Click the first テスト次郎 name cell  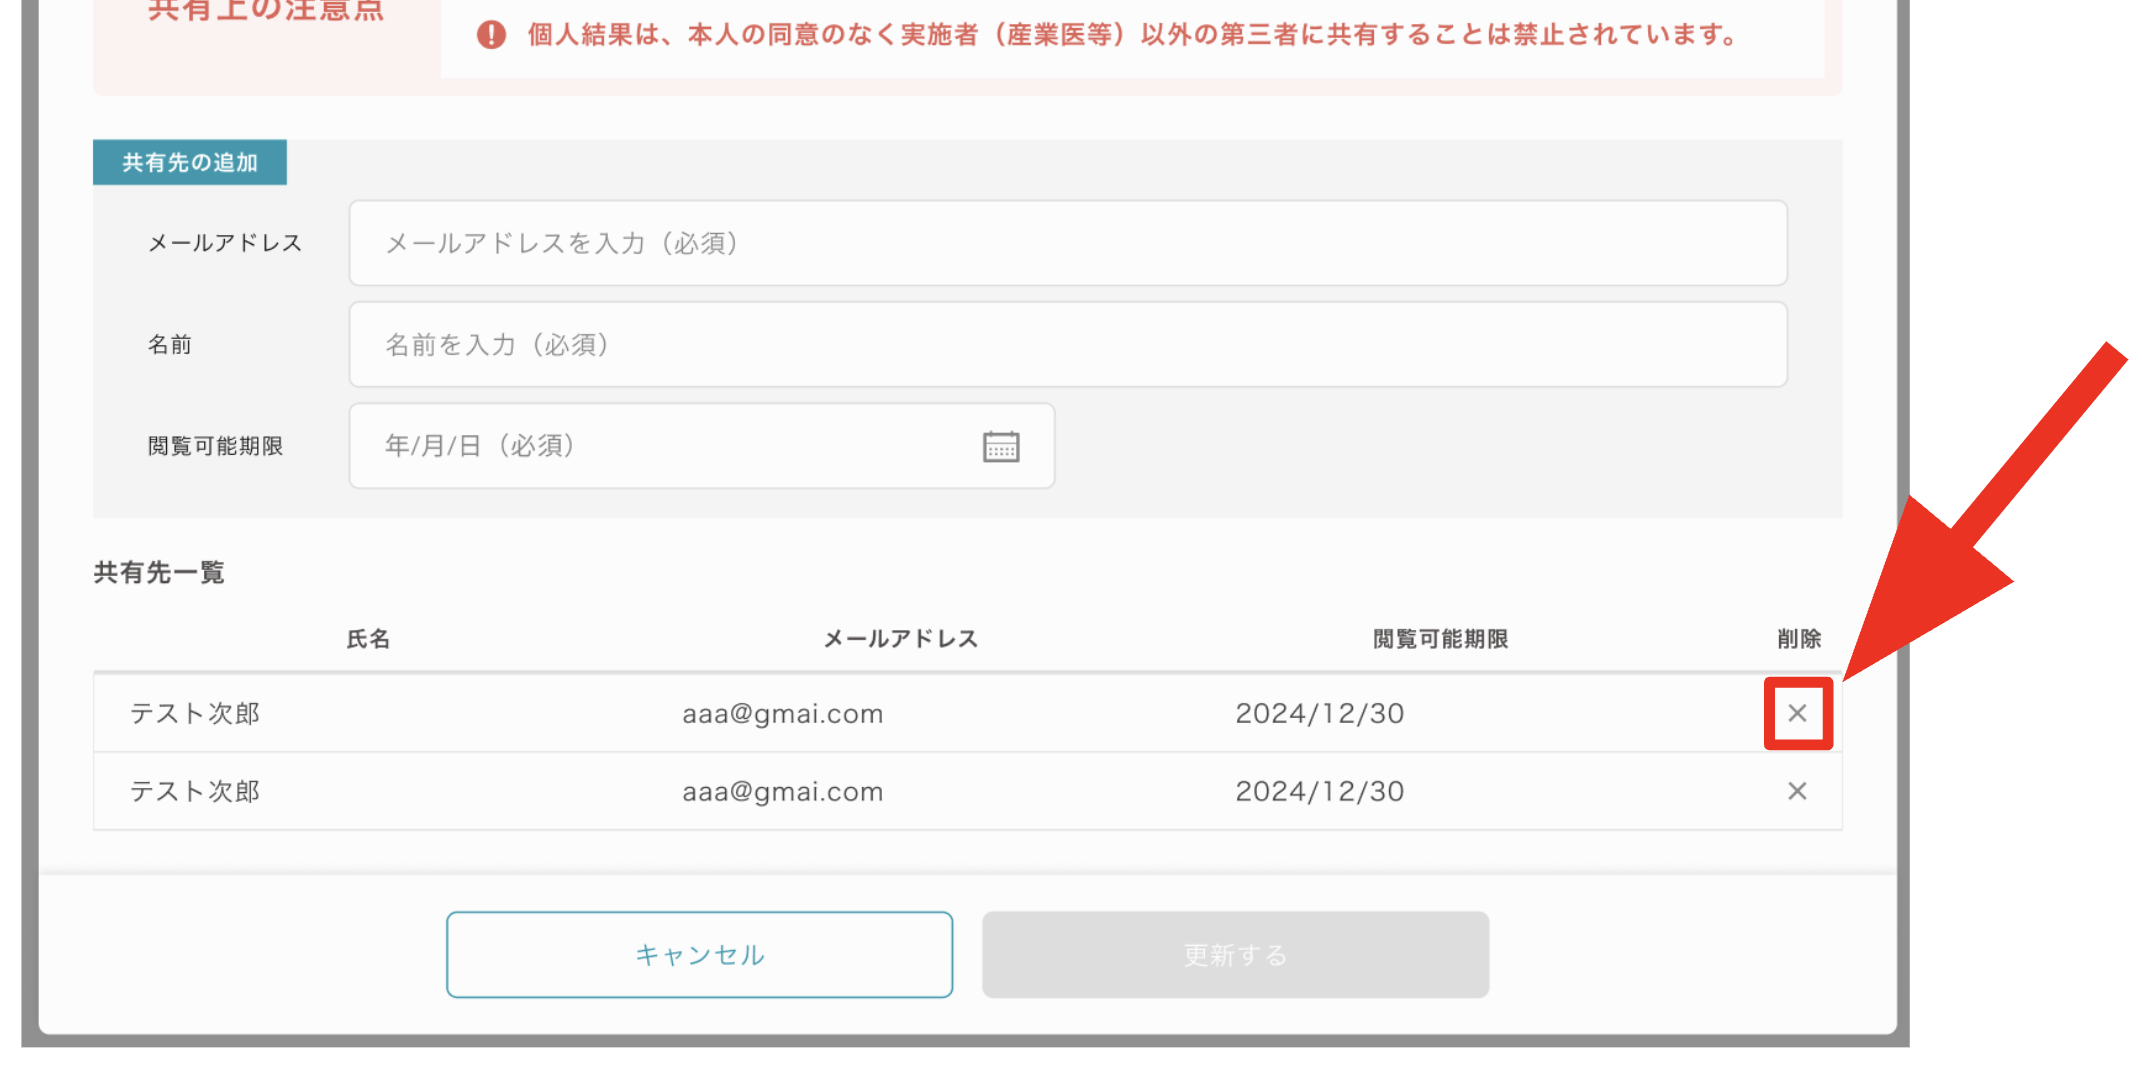195,713
